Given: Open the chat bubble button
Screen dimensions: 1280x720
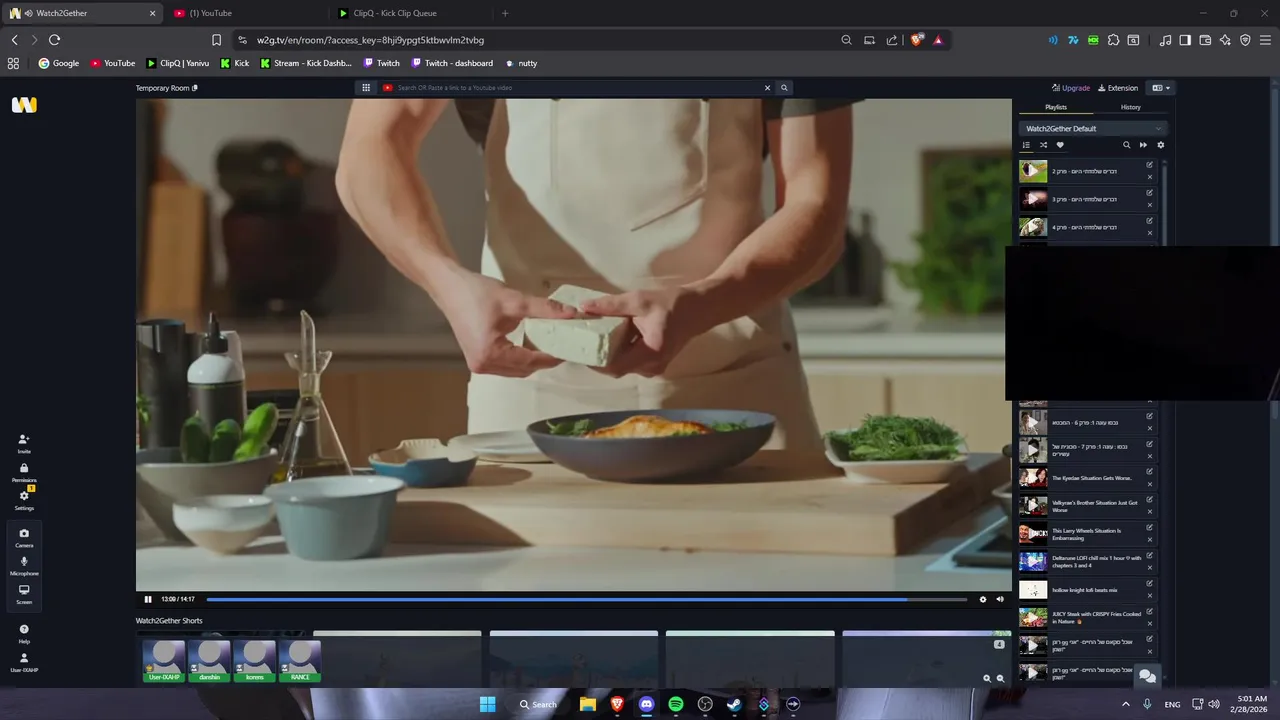Looking at the screenshot, I should (x=1147, y=676).
